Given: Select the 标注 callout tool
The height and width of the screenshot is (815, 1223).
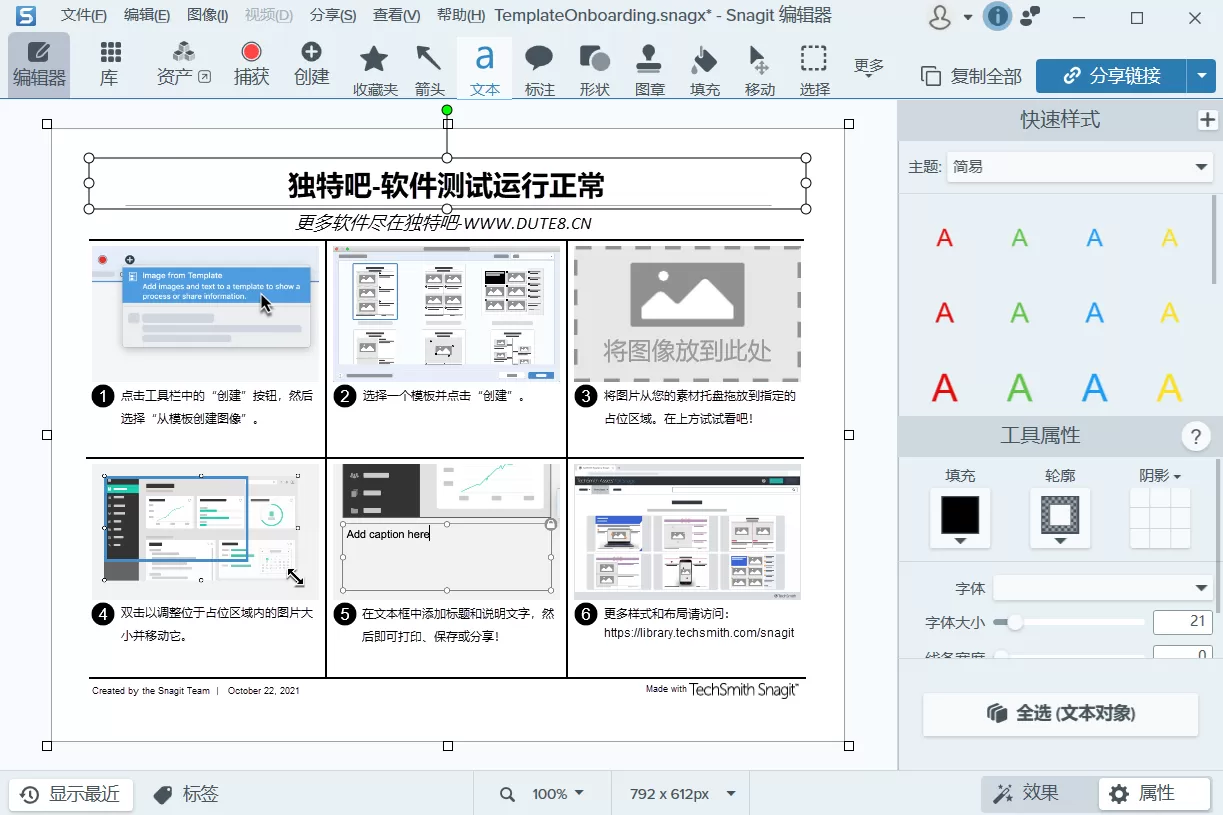Looking at the screenshot, I should [539, 68].
